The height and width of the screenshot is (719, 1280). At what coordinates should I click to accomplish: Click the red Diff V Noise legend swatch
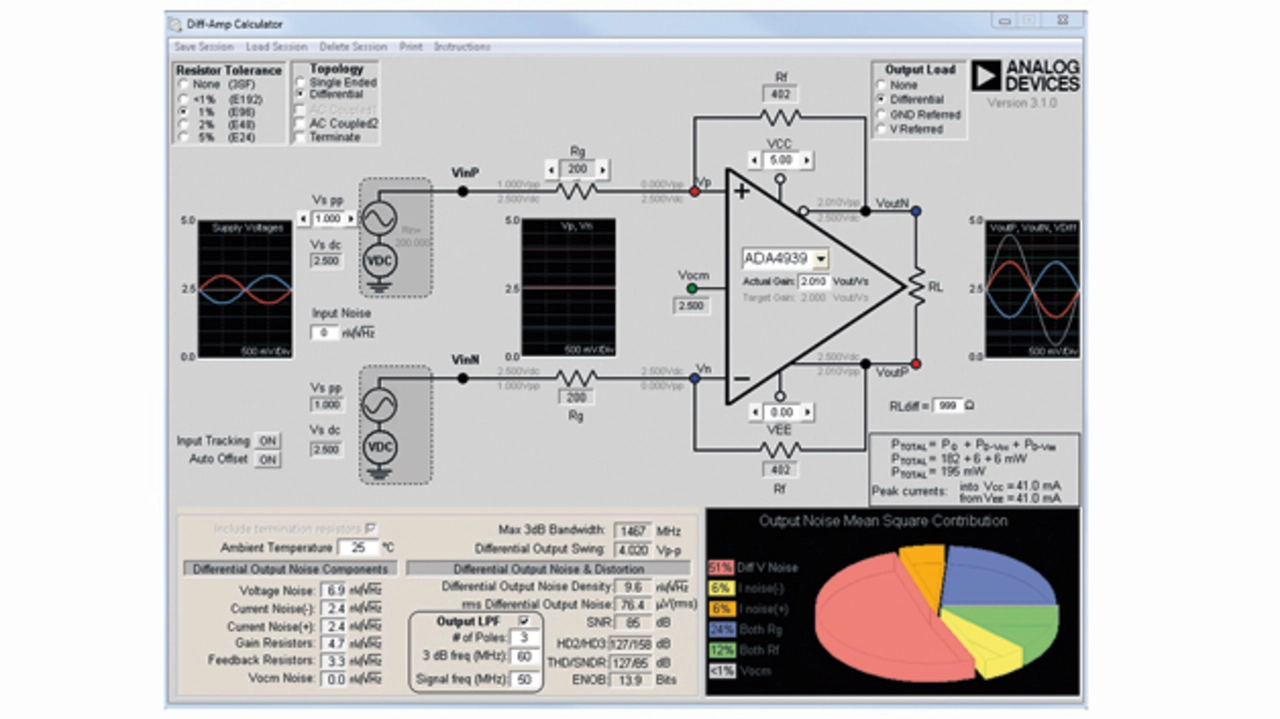(x=720, y=568)
